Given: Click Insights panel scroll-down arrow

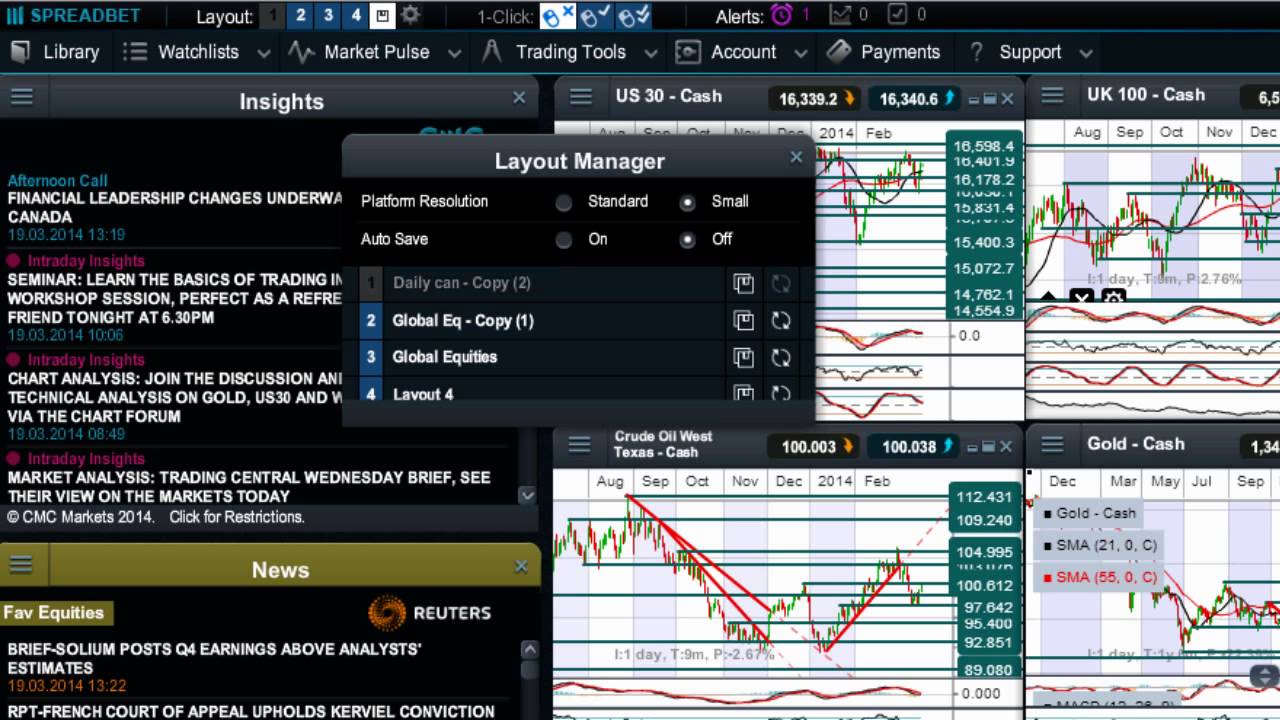Looking at the screenshot, I should pyautogui.click(x=527, y=495).
